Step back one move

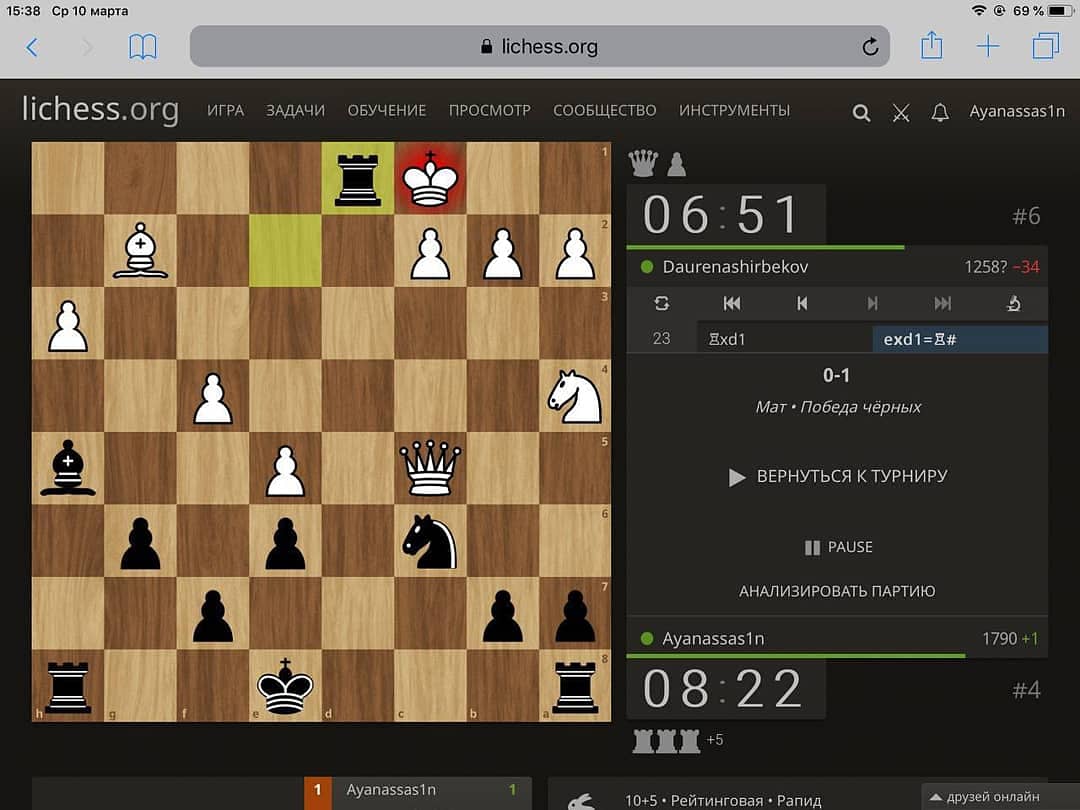(802, 304)
